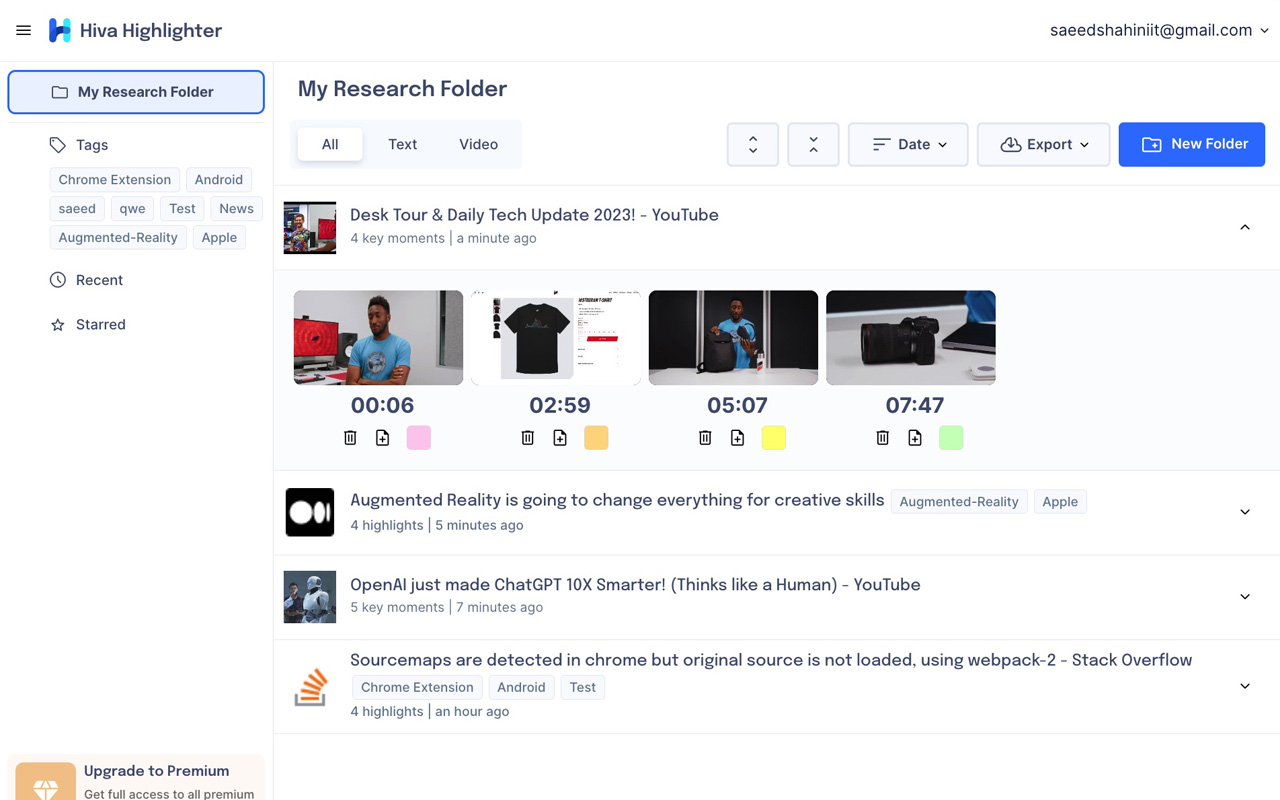Viewport: 1280px width, 800px height.
Task: Change the pink color of 00:06 moment
Action: tap(419, 437)
